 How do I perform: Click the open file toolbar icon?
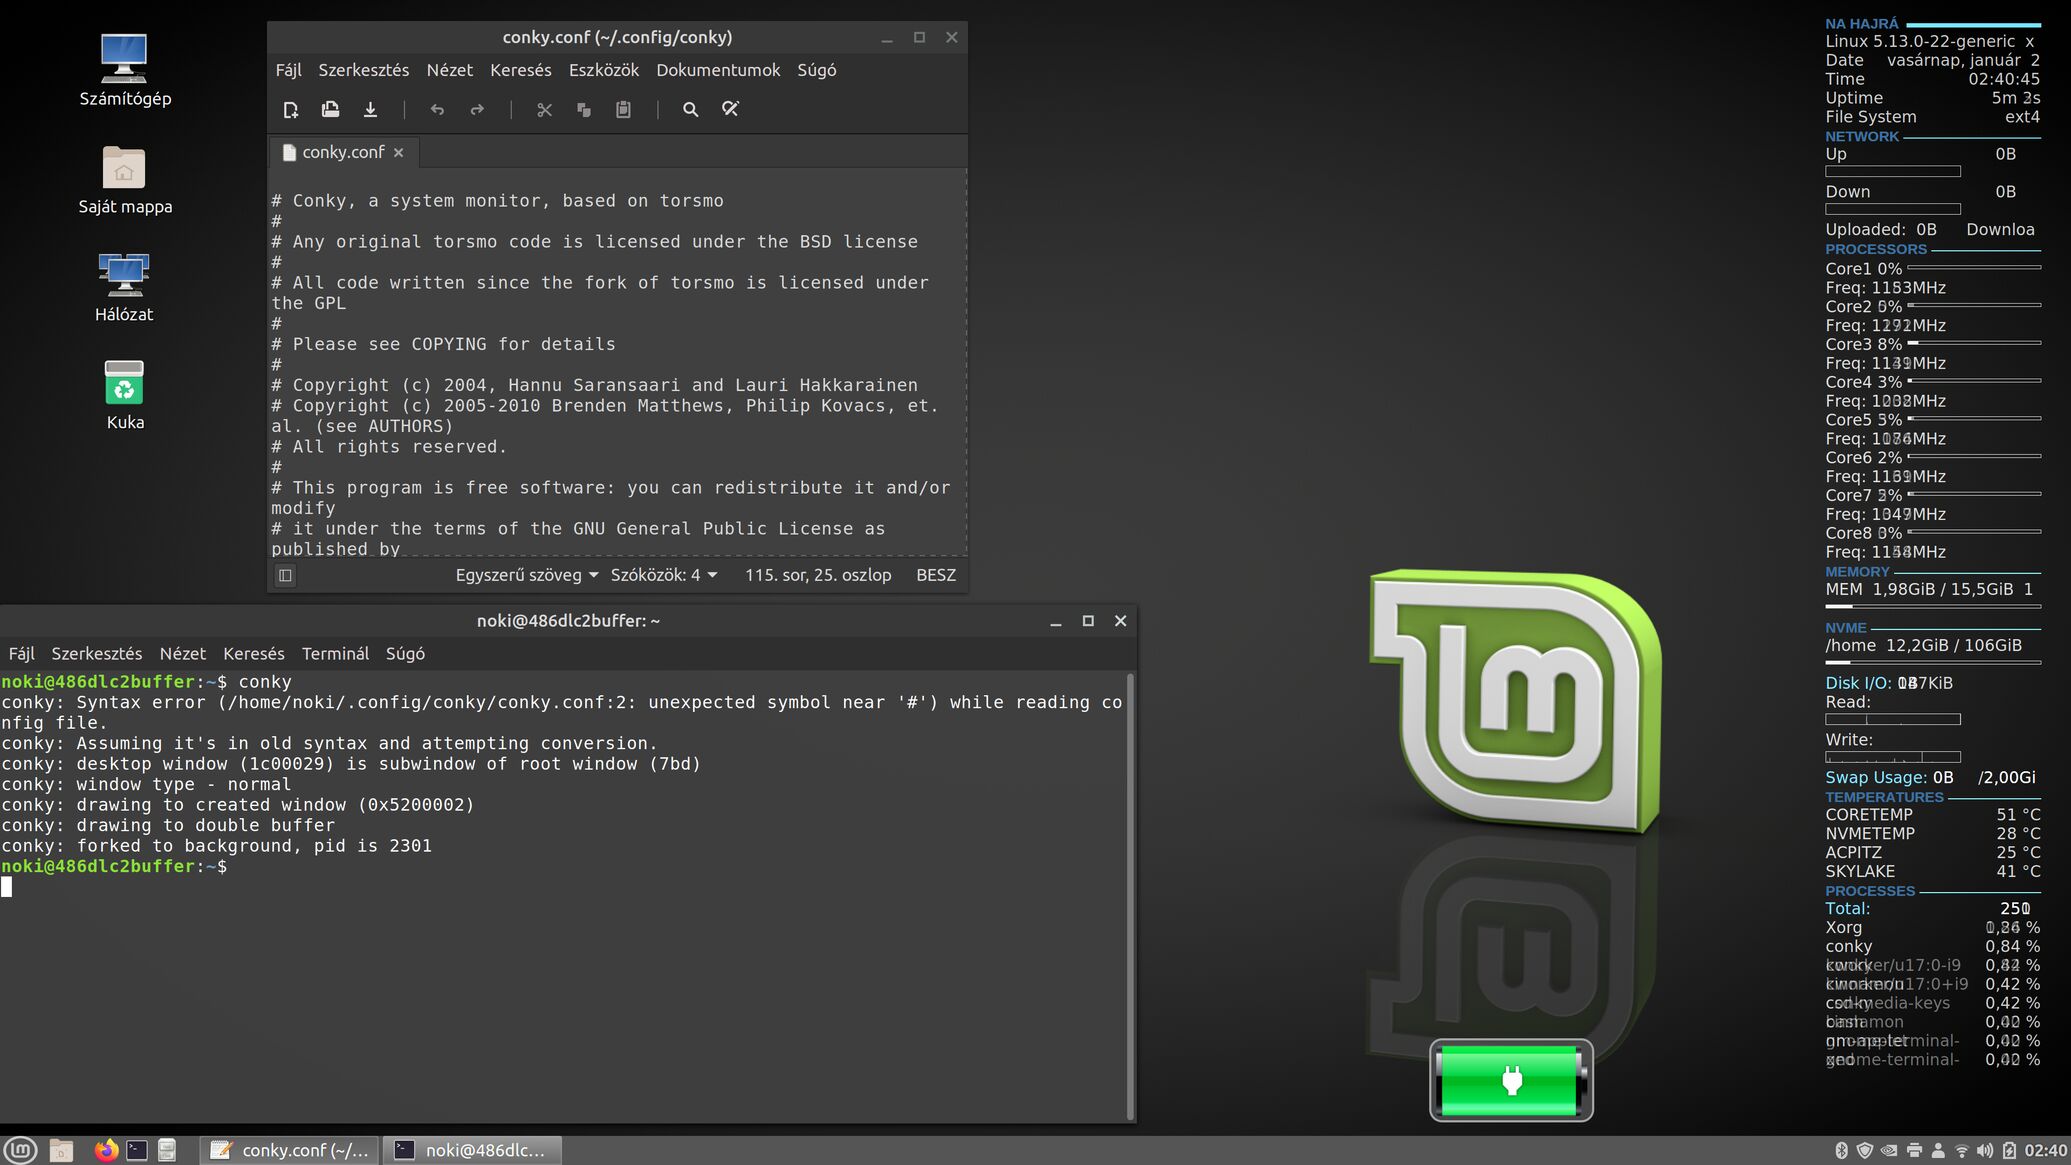click(x=330, y=110)
